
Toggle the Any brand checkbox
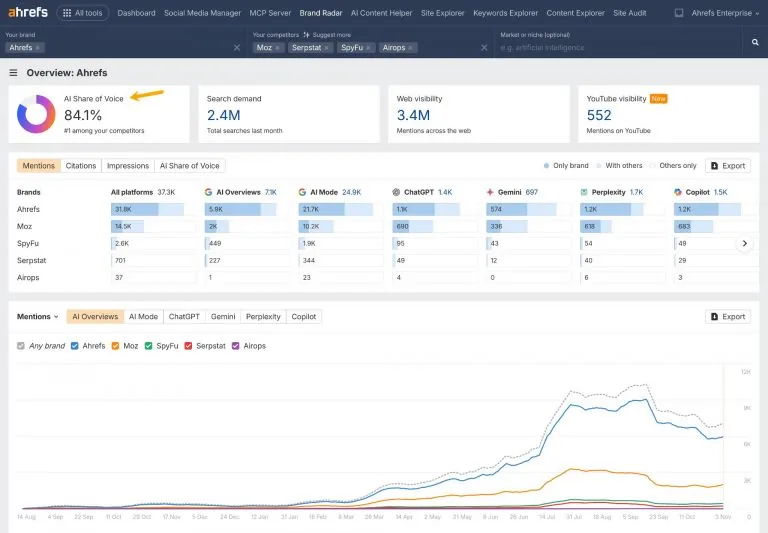tap(21, 346)
